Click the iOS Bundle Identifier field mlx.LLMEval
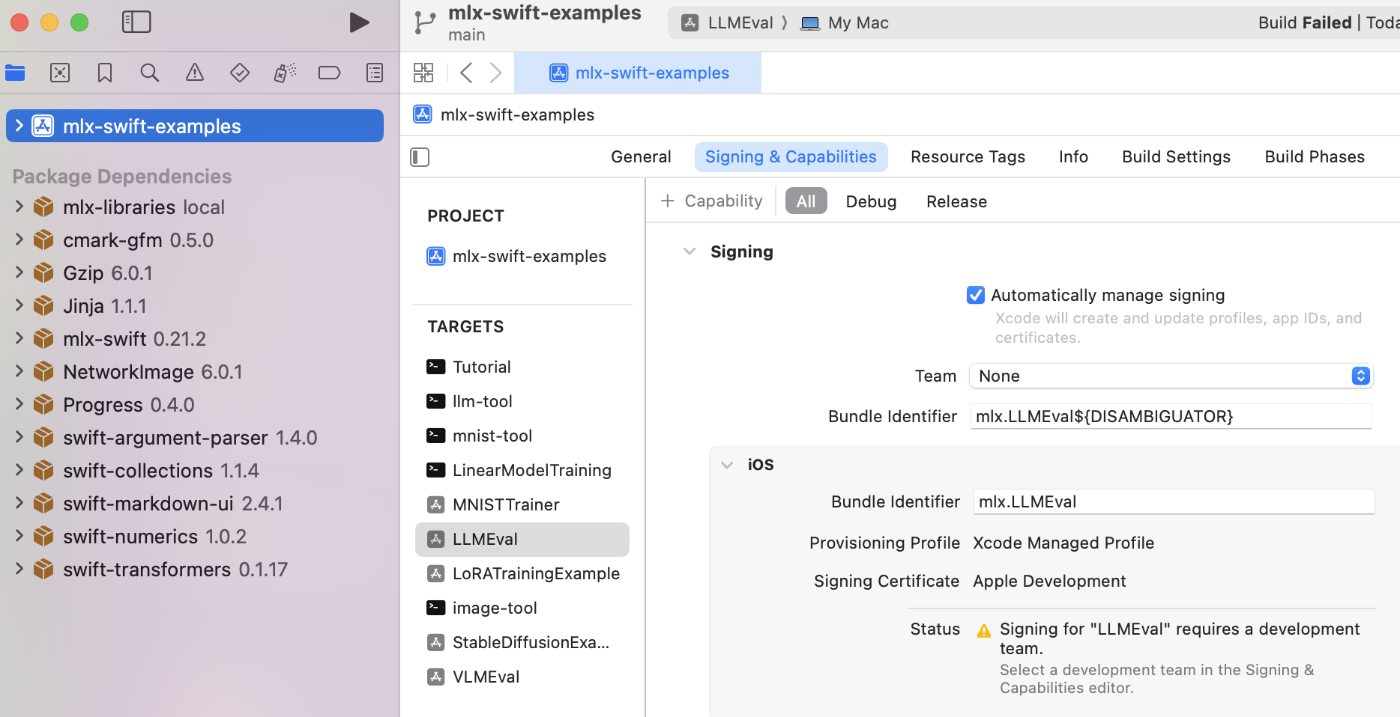Screen dimensions: 1400x717 [1173, 502]
